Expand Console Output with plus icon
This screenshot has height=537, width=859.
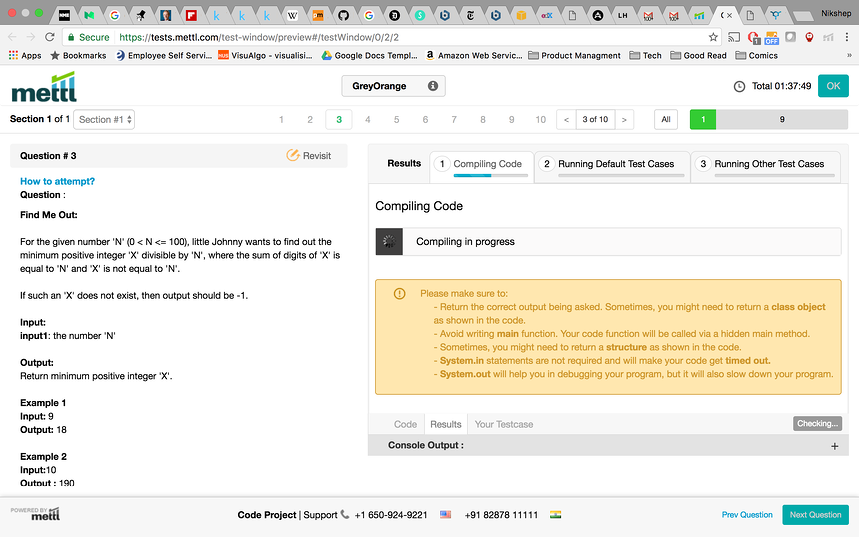[x=834, y=446]
